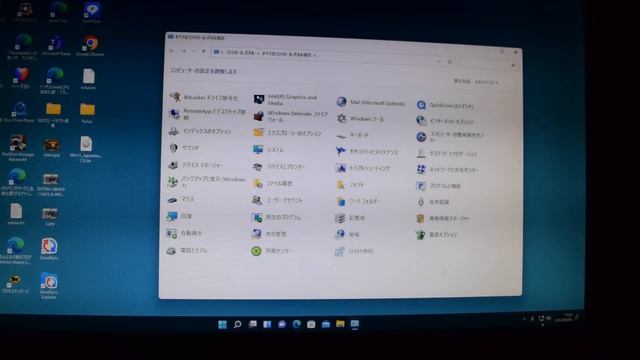Viewport: 640px width, 360px height.
Task: Open Security and Maintenance item
Action: [367, 151]
